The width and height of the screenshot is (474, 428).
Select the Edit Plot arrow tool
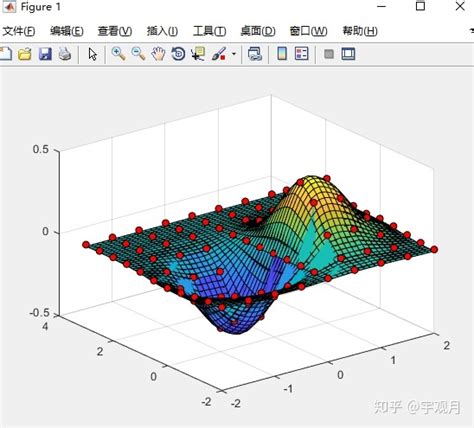click(x=92, y=54)
